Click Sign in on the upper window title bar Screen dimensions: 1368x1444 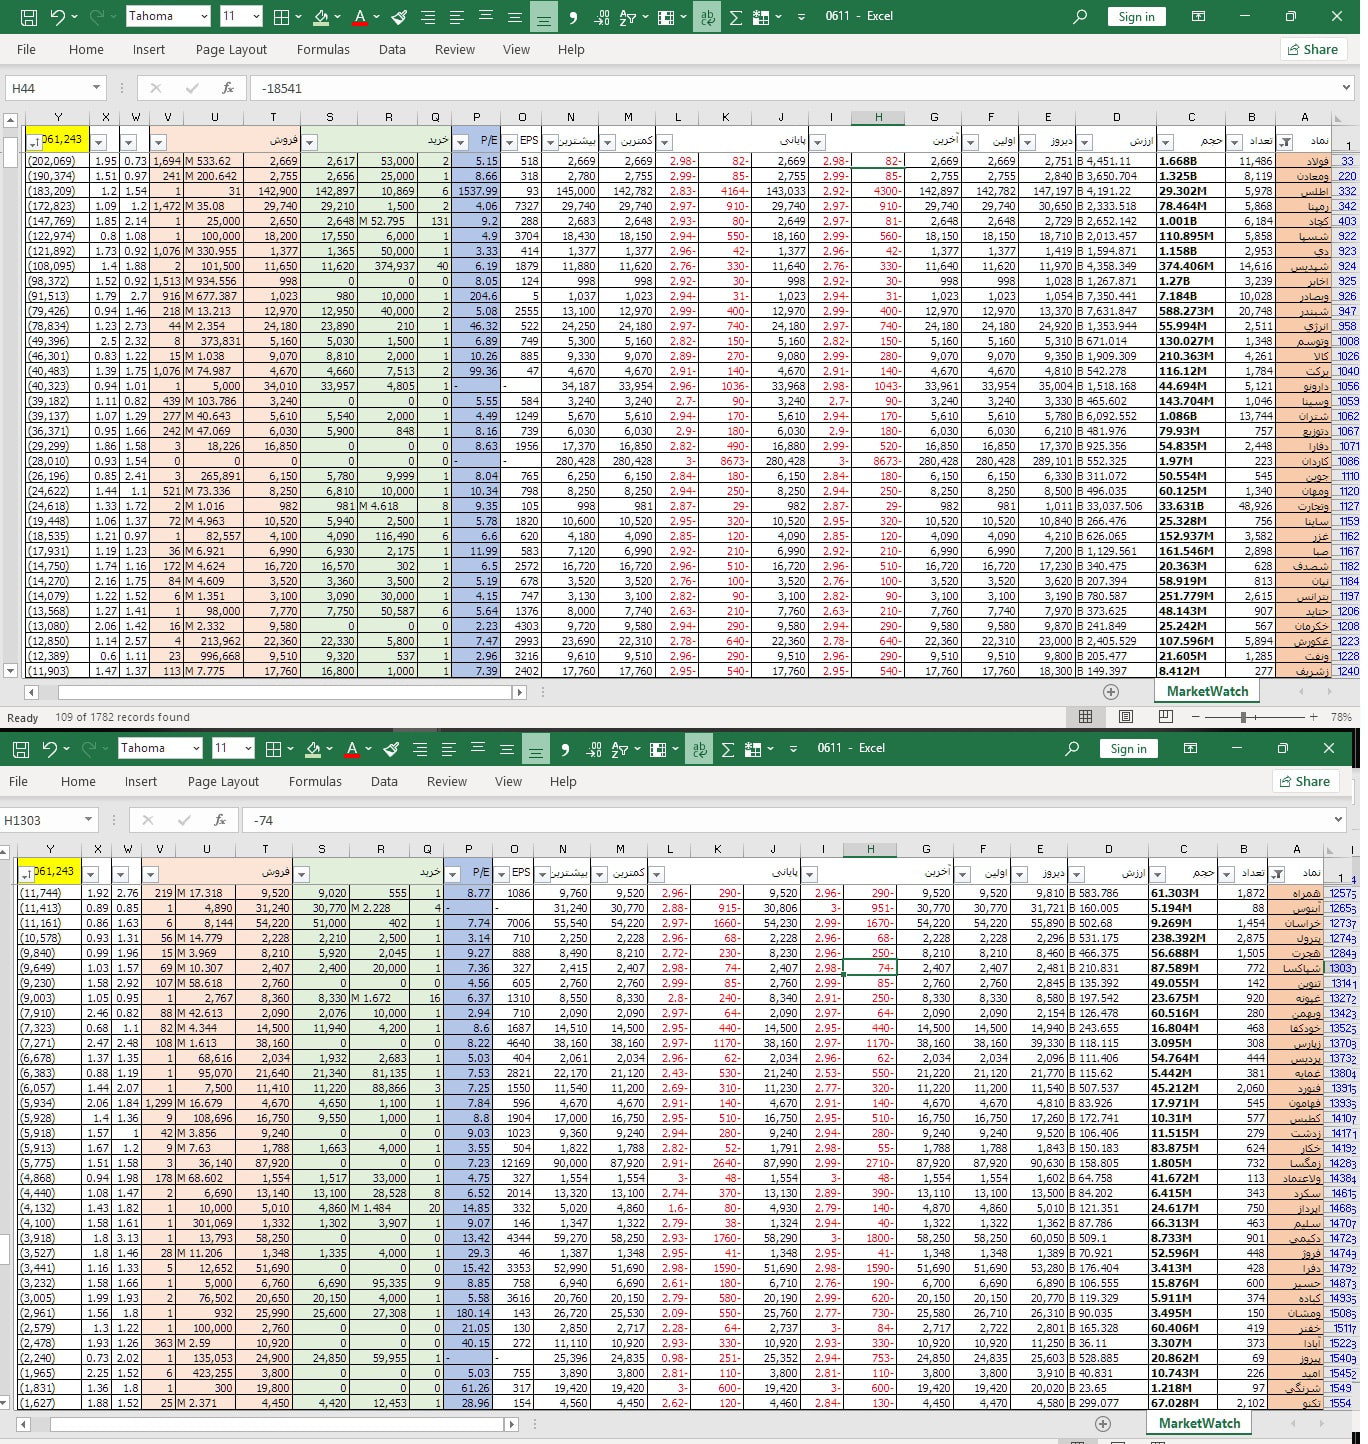(1136, 17)
